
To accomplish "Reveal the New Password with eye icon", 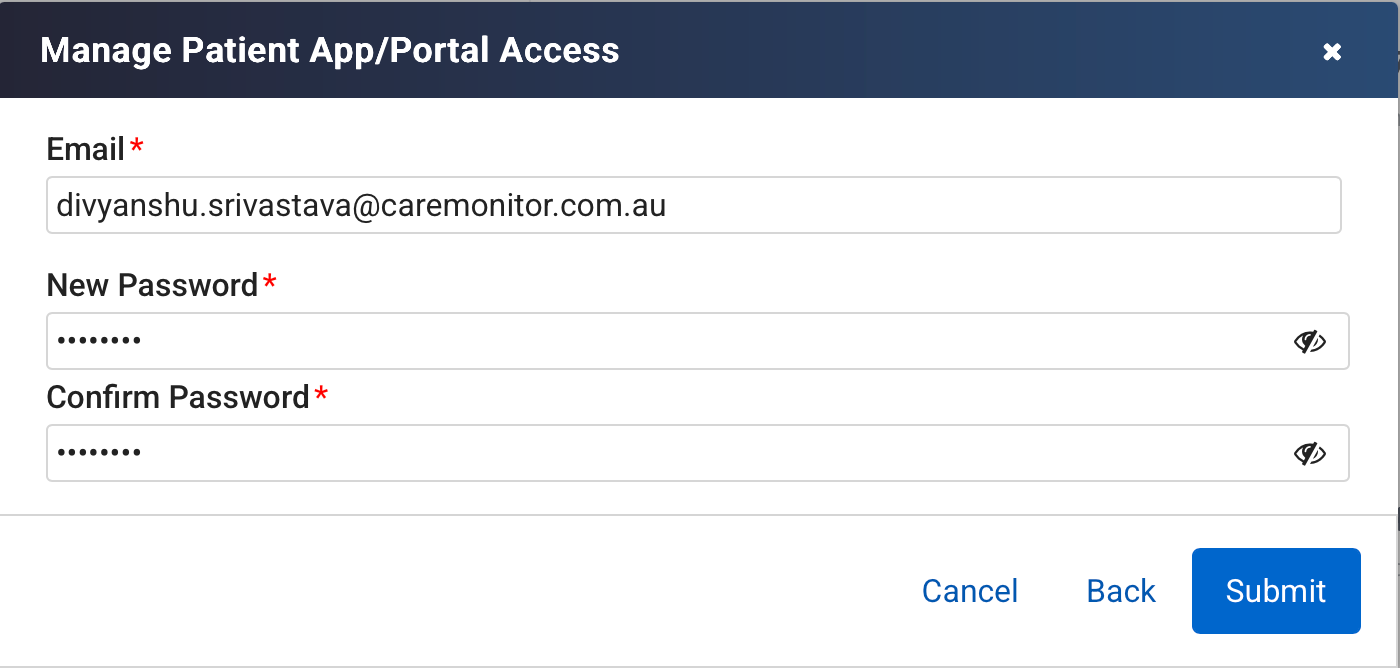I will [1309, 342].
